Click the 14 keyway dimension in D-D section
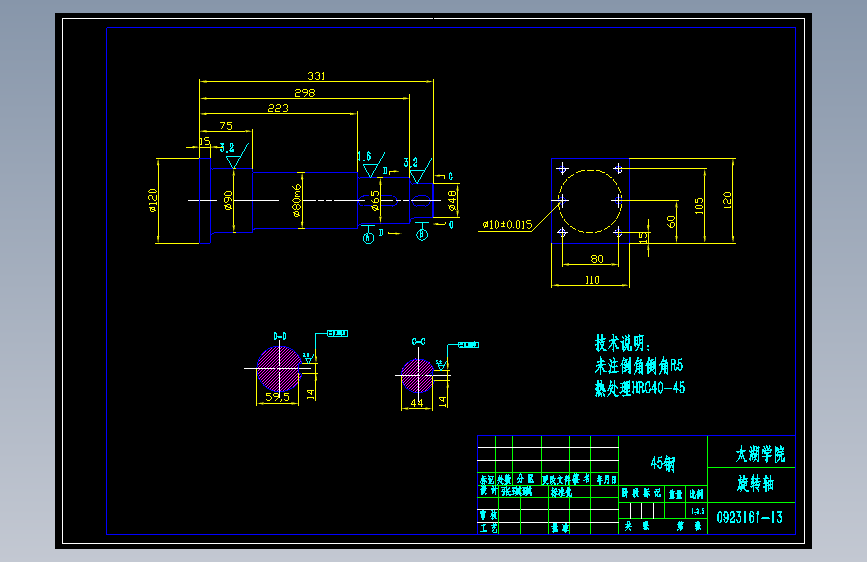Image resolution: width=867 pixels, height=562 pixels. [x=310, y=394]
